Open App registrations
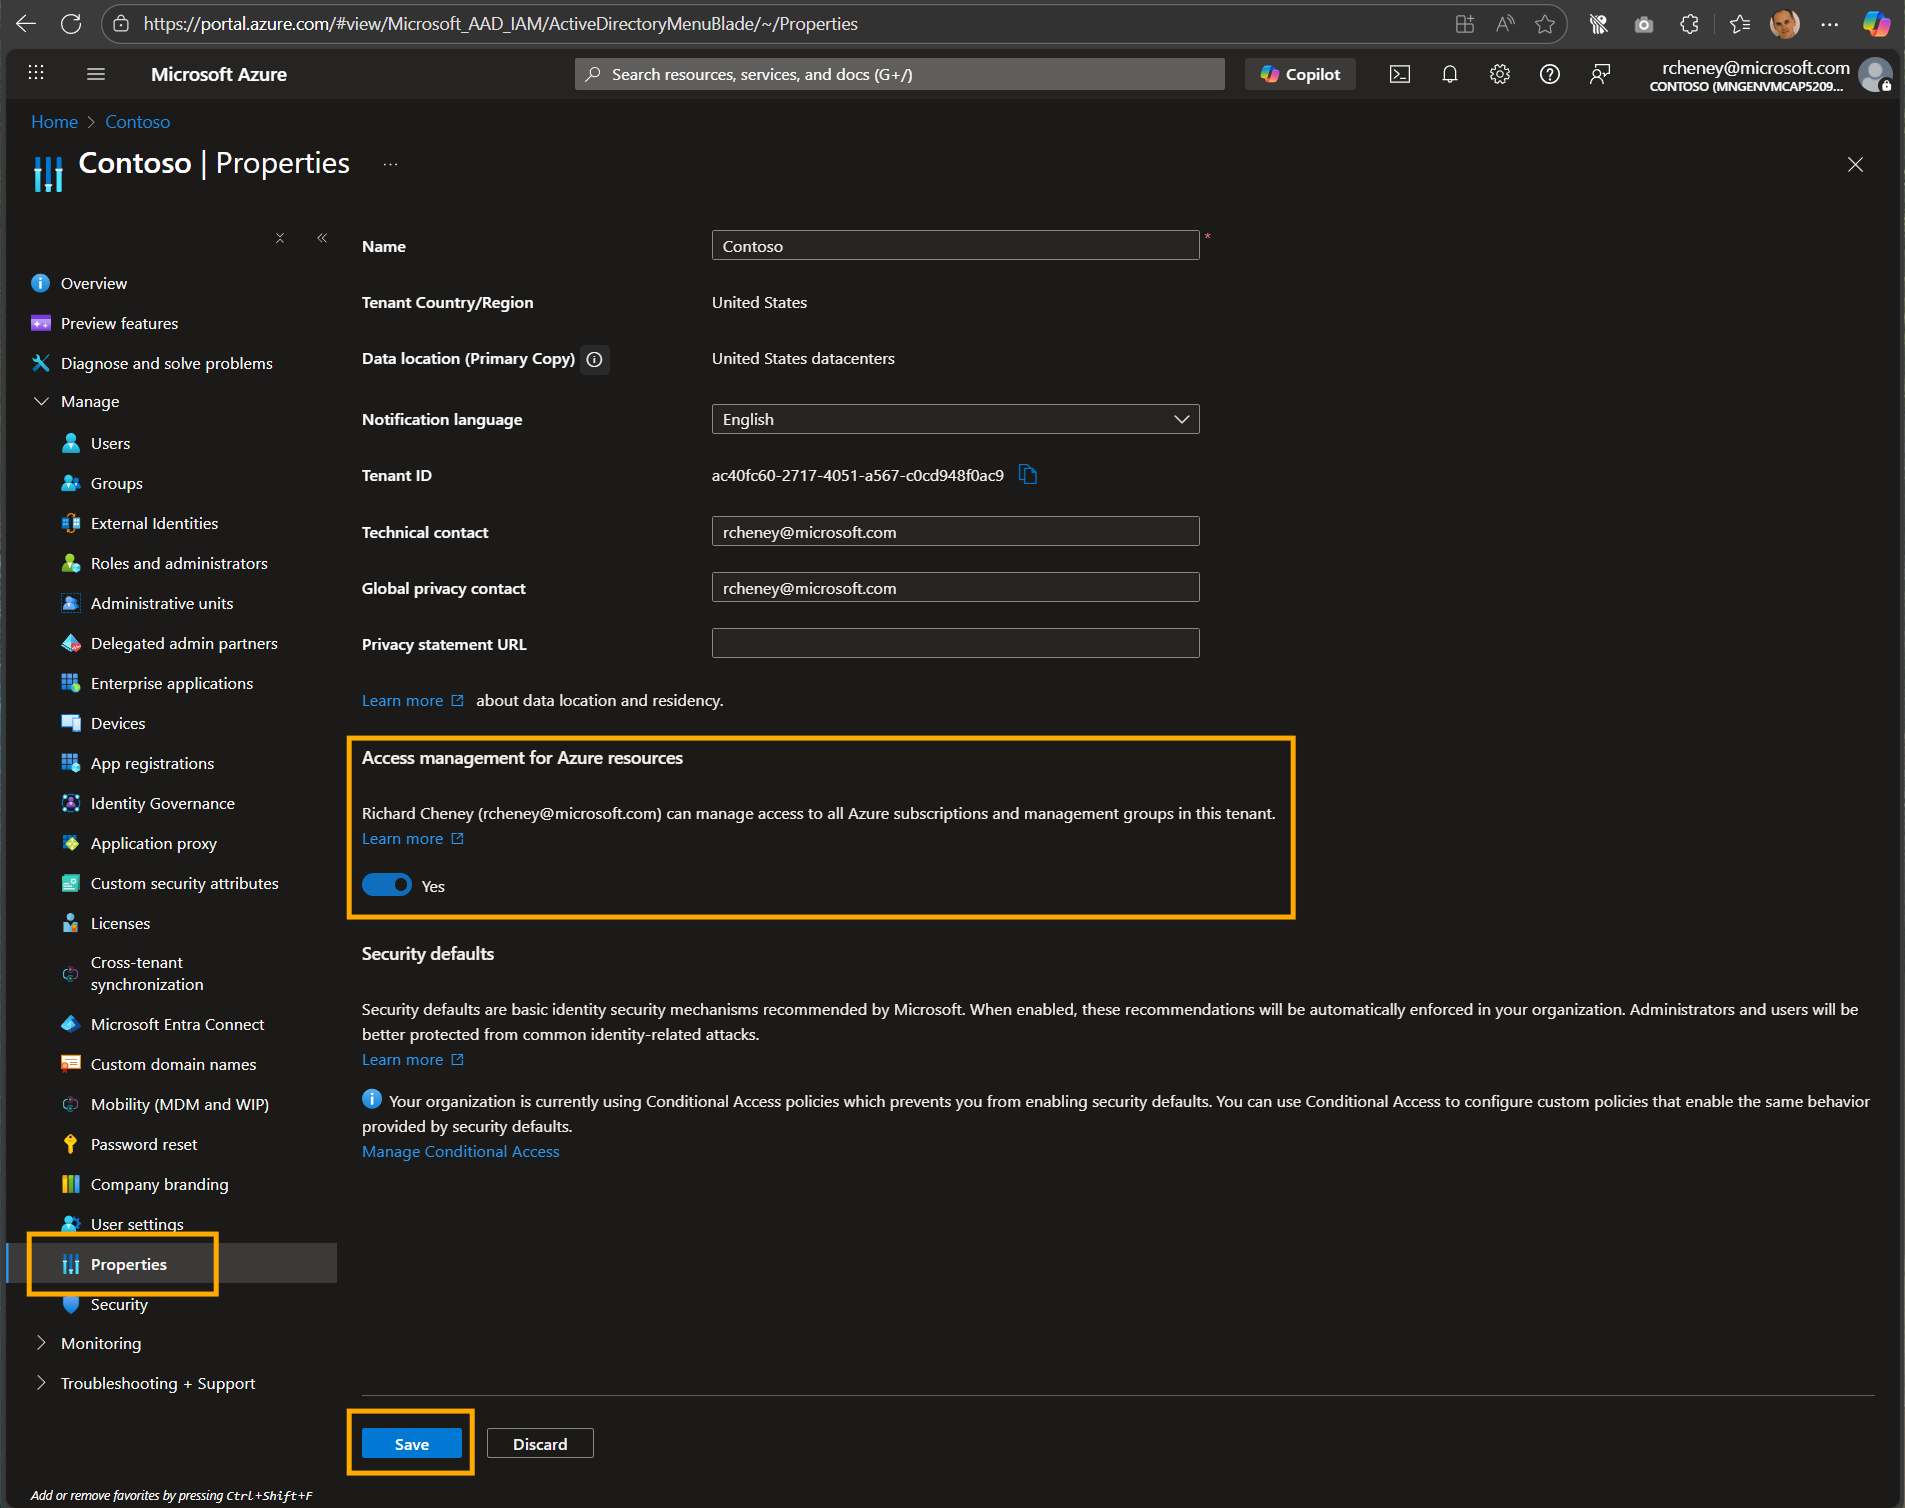This screenshot has width=1905, height=1508. click(x=151, y=763)
